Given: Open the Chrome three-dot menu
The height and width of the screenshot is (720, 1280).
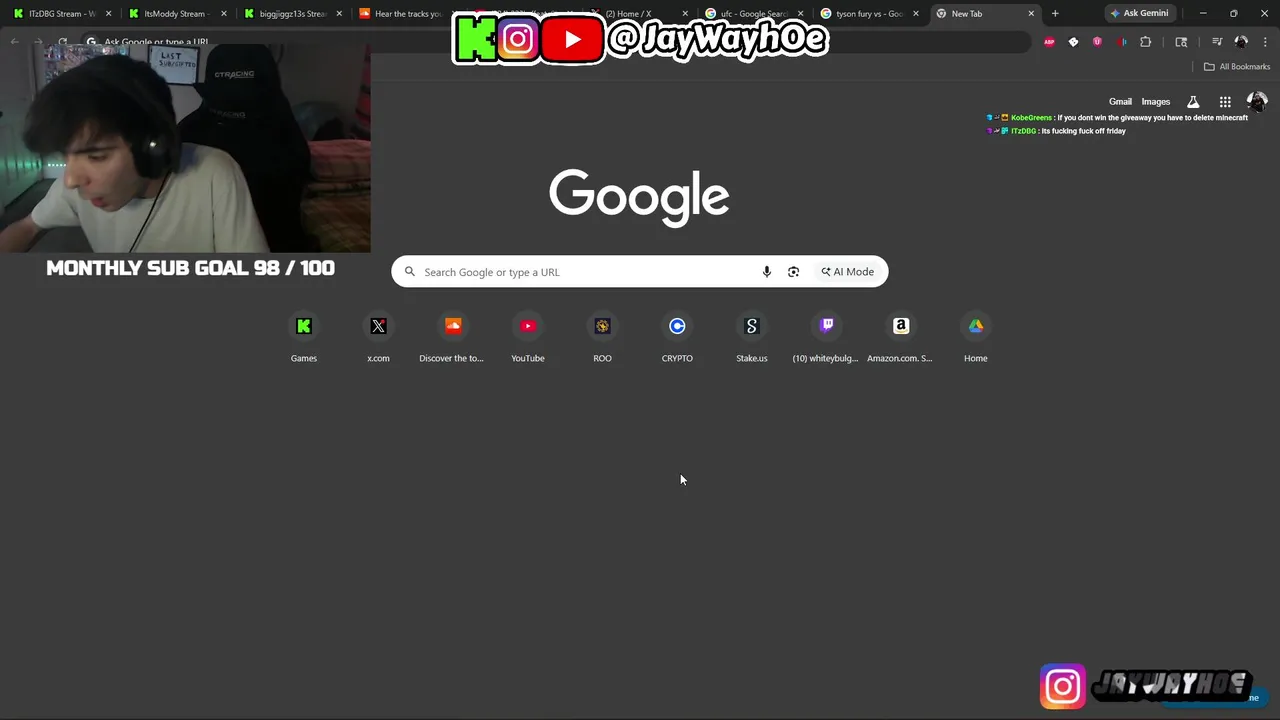Looking at the screenshot, I should point(1264,42).
